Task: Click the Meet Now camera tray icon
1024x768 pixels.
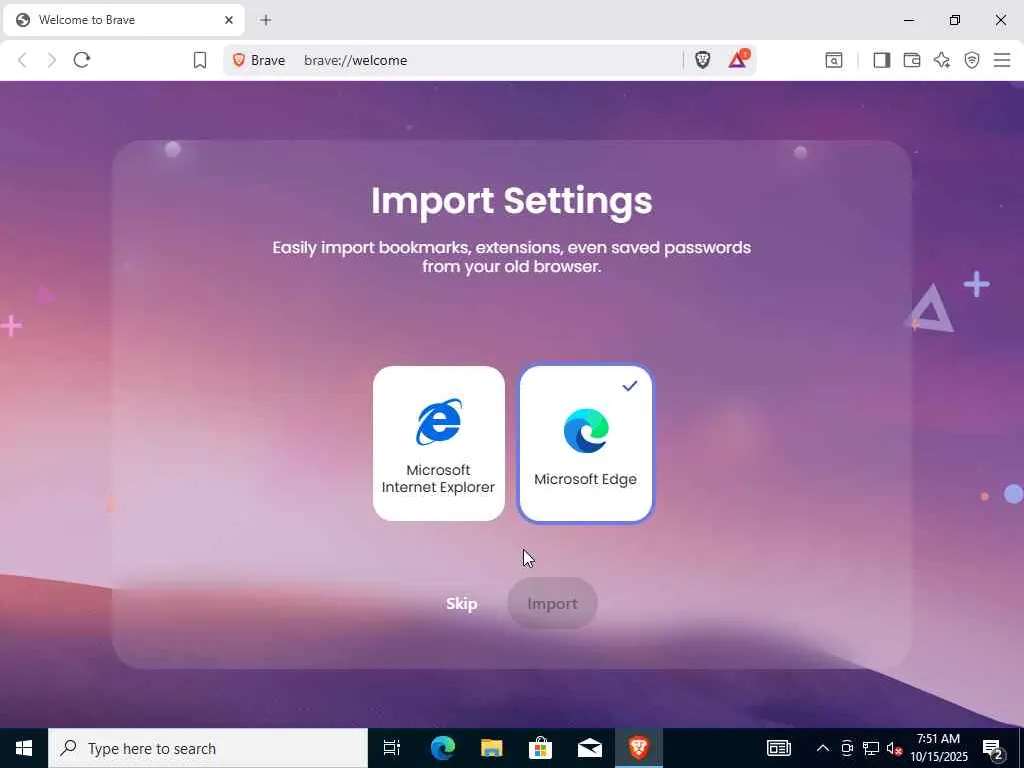Action: pos(847,748)
